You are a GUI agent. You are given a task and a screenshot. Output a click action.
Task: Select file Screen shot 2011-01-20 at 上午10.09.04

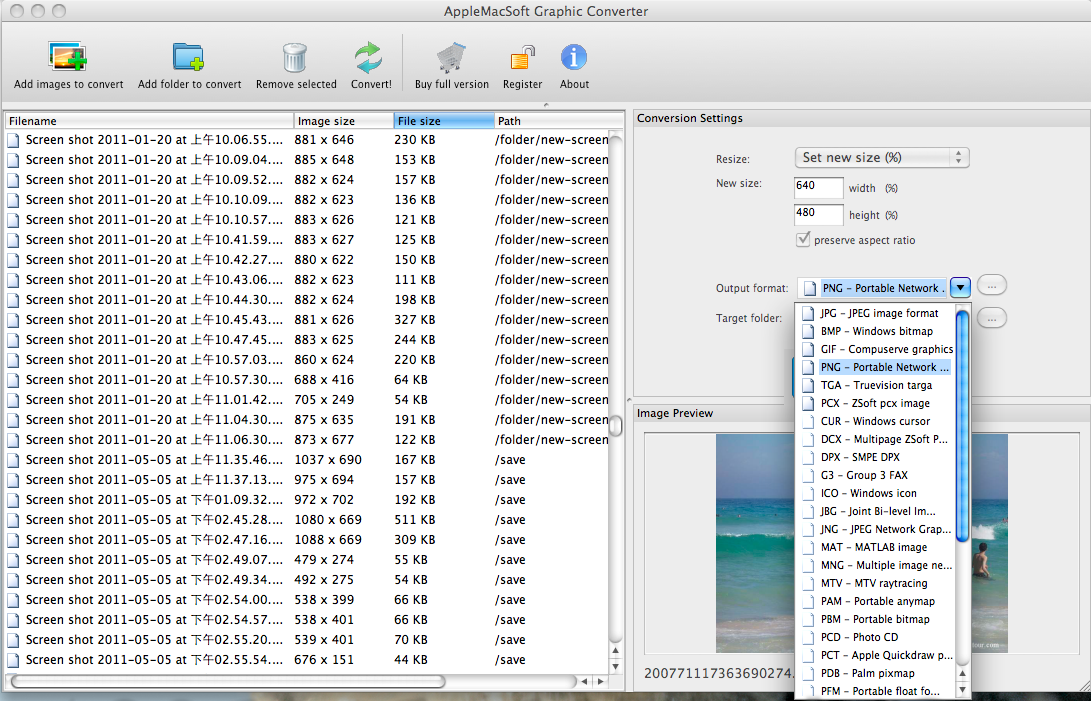click(x=307, y=160)
